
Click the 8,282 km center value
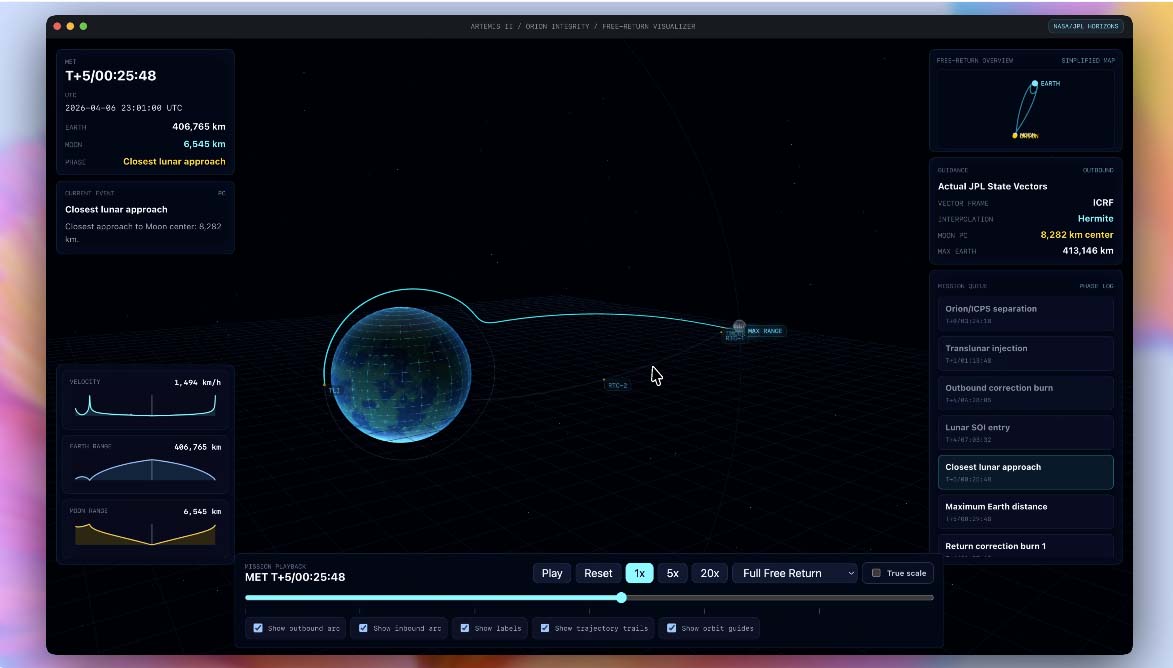click(1076, 235)
